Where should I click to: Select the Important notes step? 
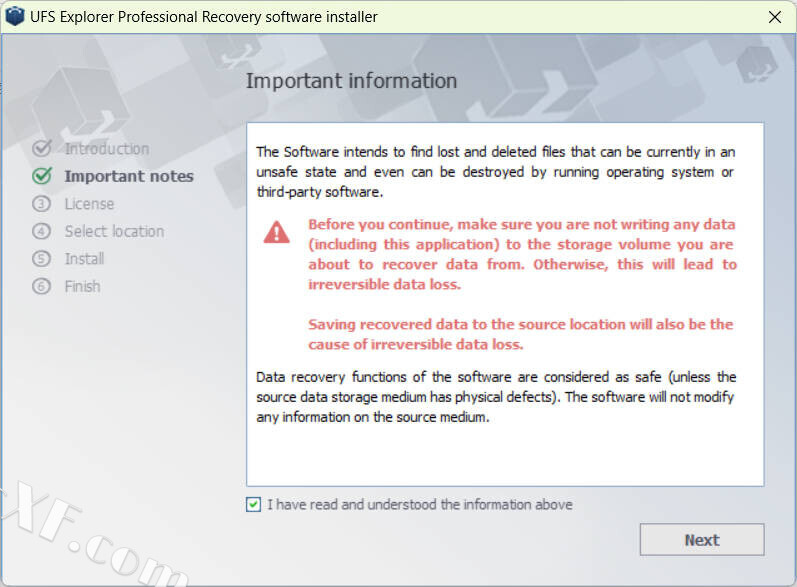click(x=129, y=176)
